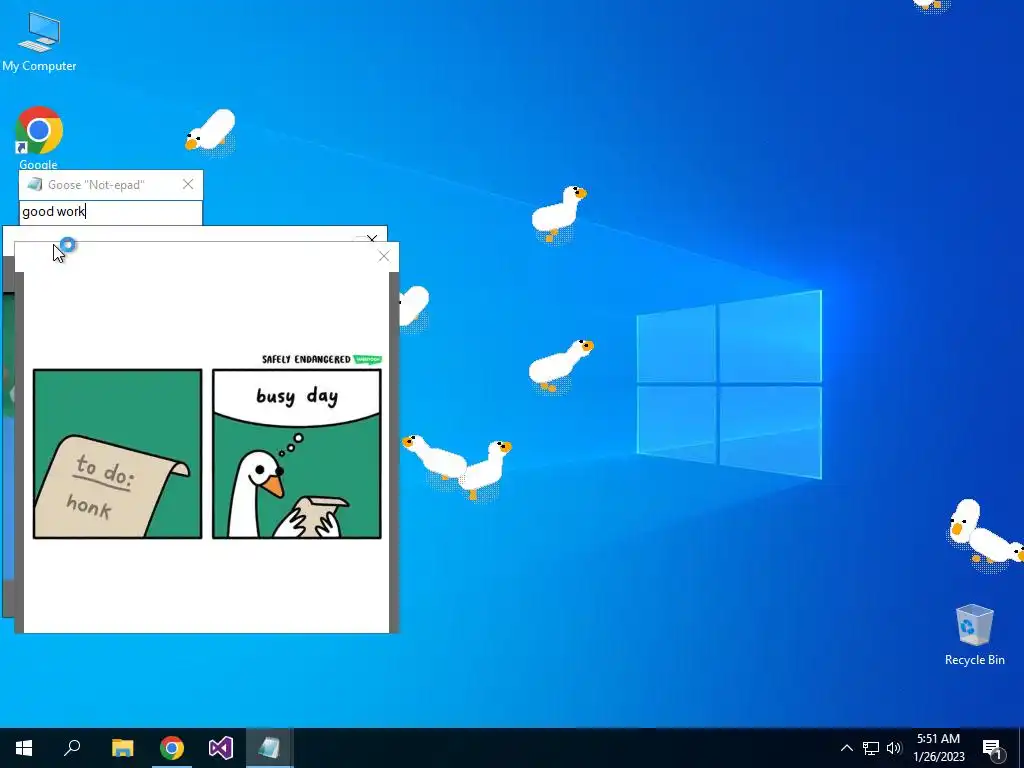Open the network status tray icon

(871, 748)
